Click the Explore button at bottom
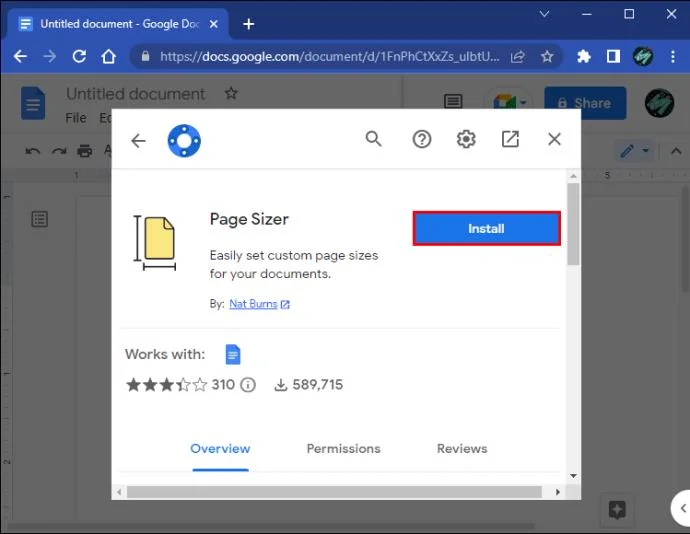Screen dimensions: 690x534 [x=617, y=510]
